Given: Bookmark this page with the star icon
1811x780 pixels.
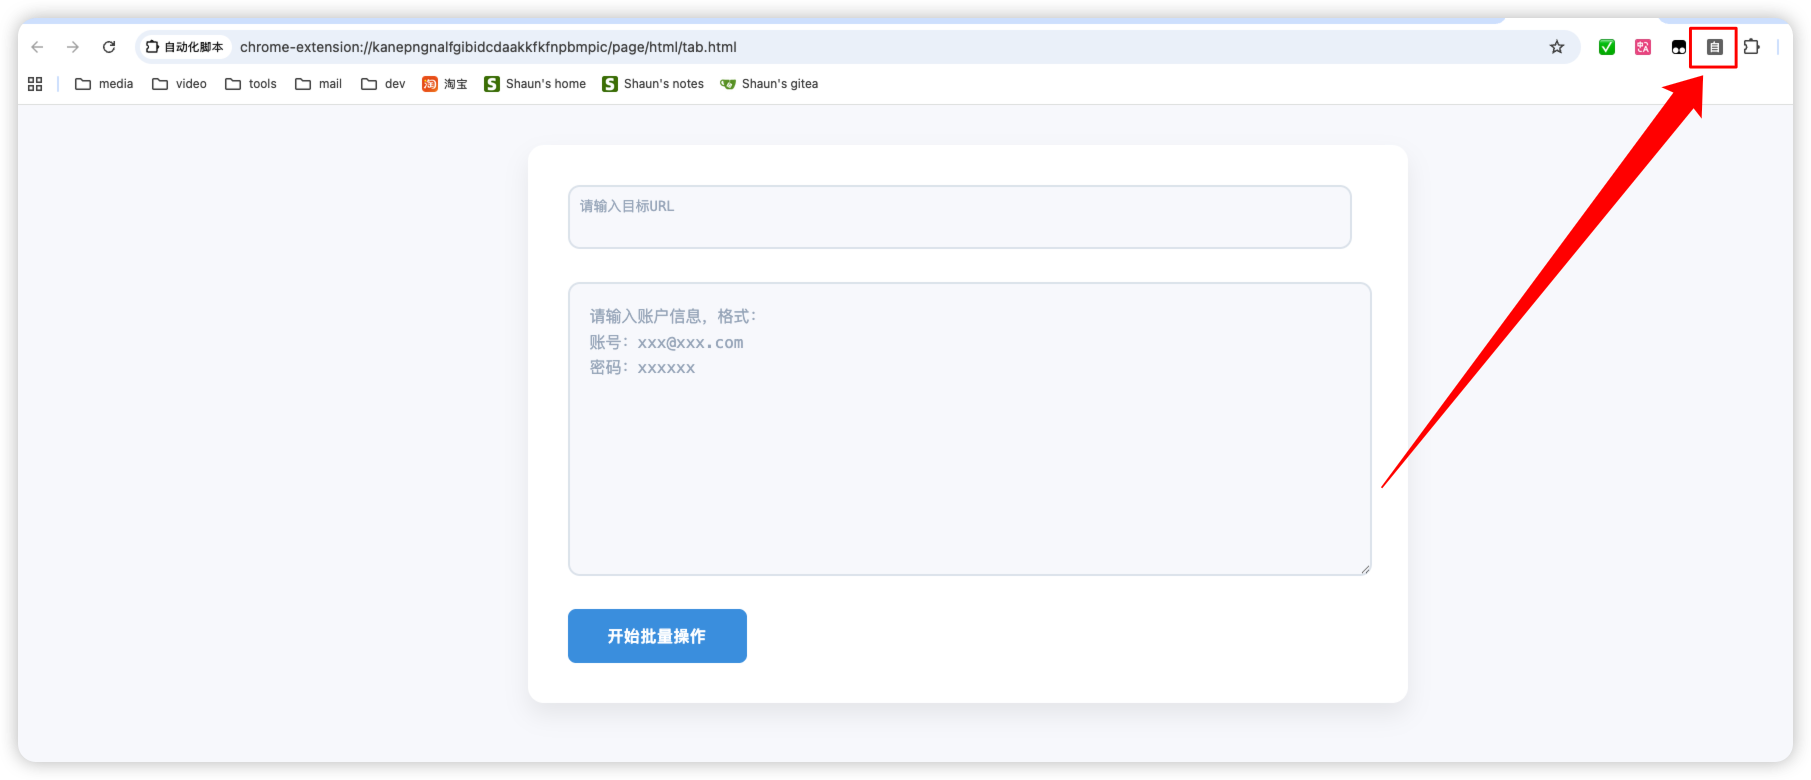Looking at the screenshot, I should pyautogui.click(x=1556, y=47).
